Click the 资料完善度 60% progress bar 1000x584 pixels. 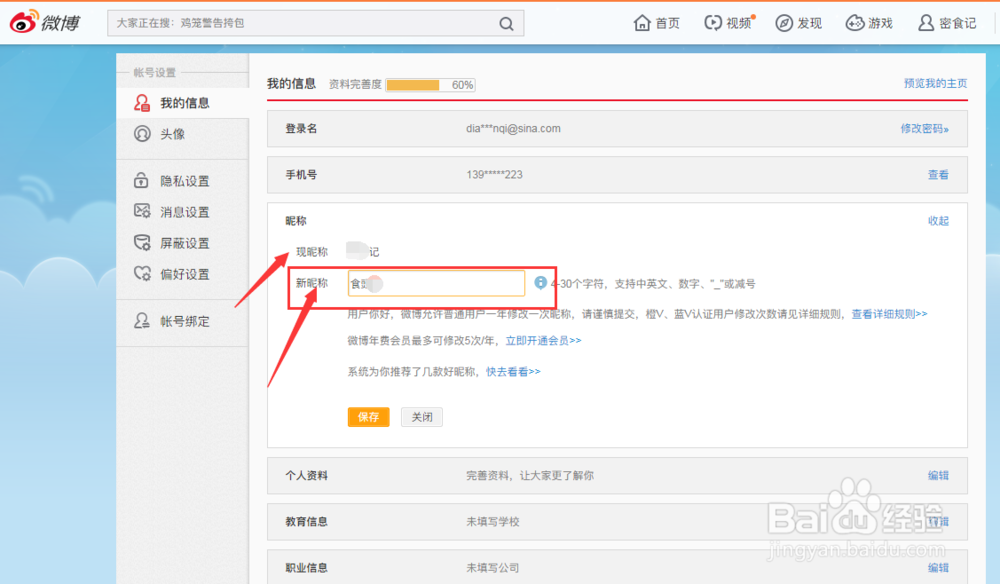click(430, 85)
